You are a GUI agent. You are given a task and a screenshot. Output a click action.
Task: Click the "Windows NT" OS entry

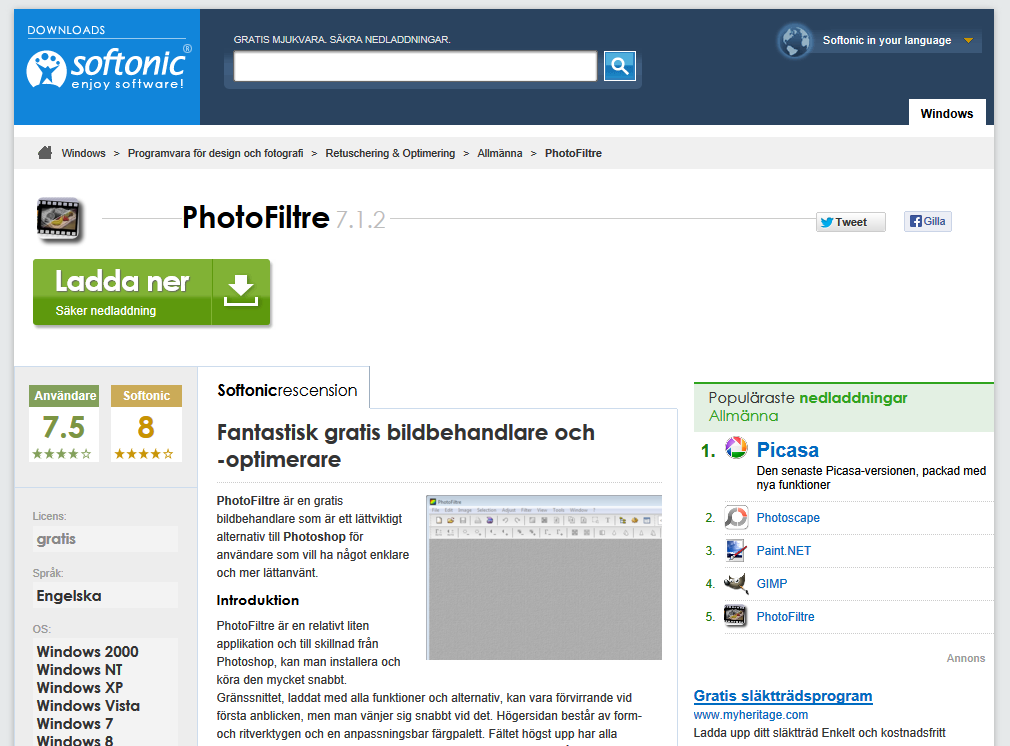click(79, 670)
